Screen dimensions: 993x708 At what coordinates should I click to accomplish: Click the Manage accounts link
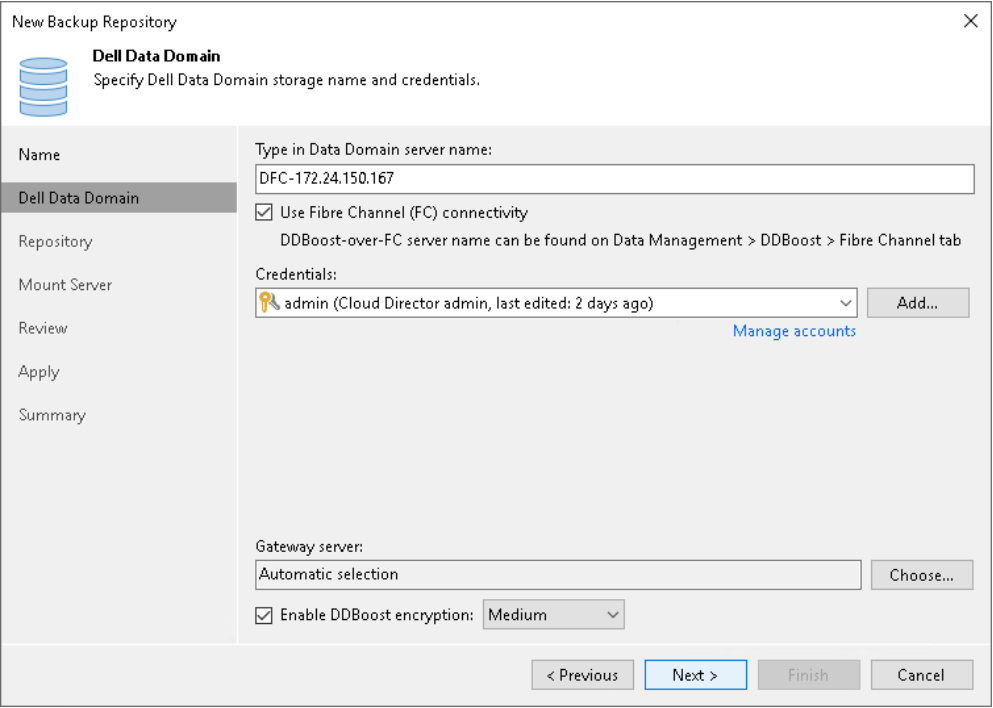794,331
